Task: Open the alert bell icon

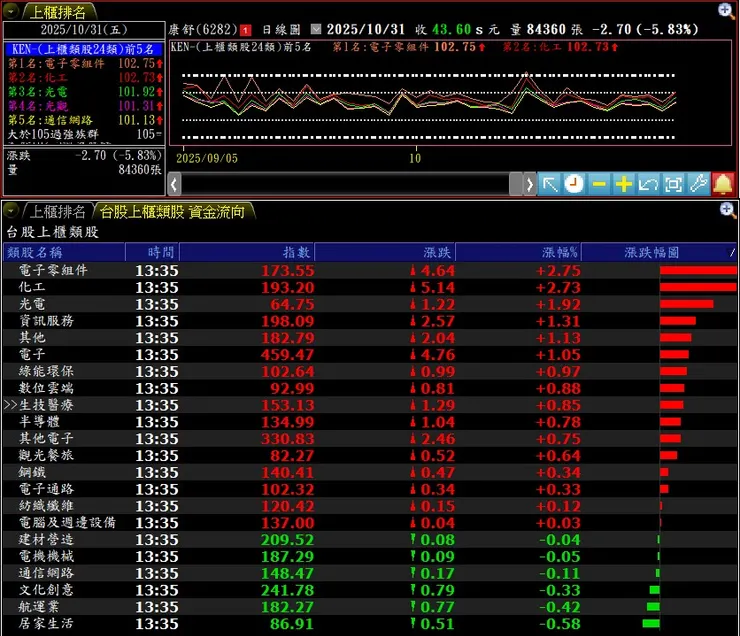Action: point(723,184)
